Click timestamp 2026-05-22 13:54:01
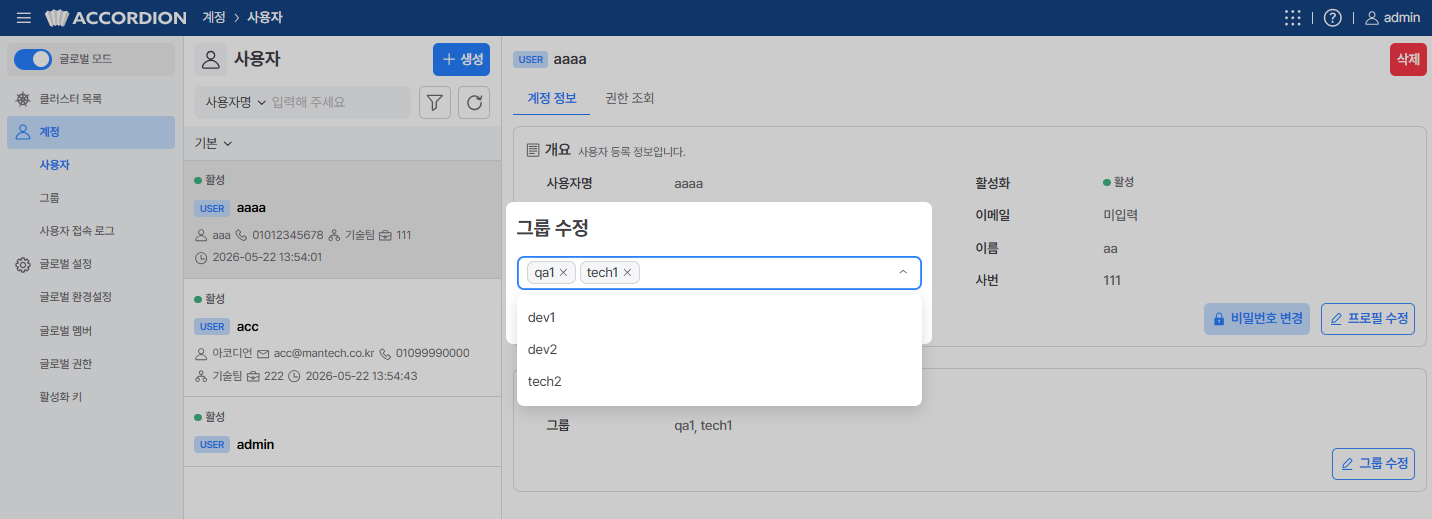 (267, 257)
